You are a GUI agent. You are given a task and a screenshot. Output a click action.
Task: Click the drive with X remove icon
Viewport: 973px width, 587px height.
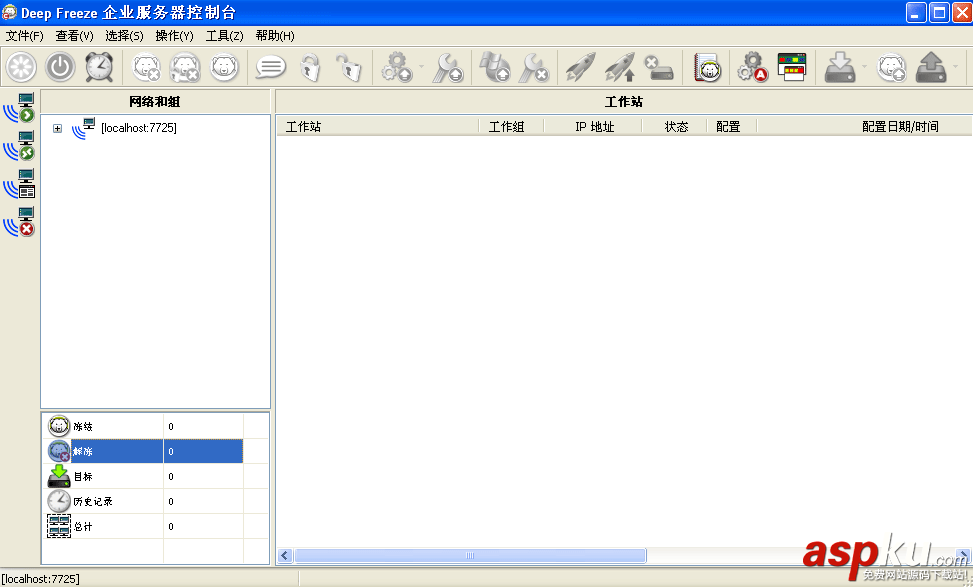(659, 67)
